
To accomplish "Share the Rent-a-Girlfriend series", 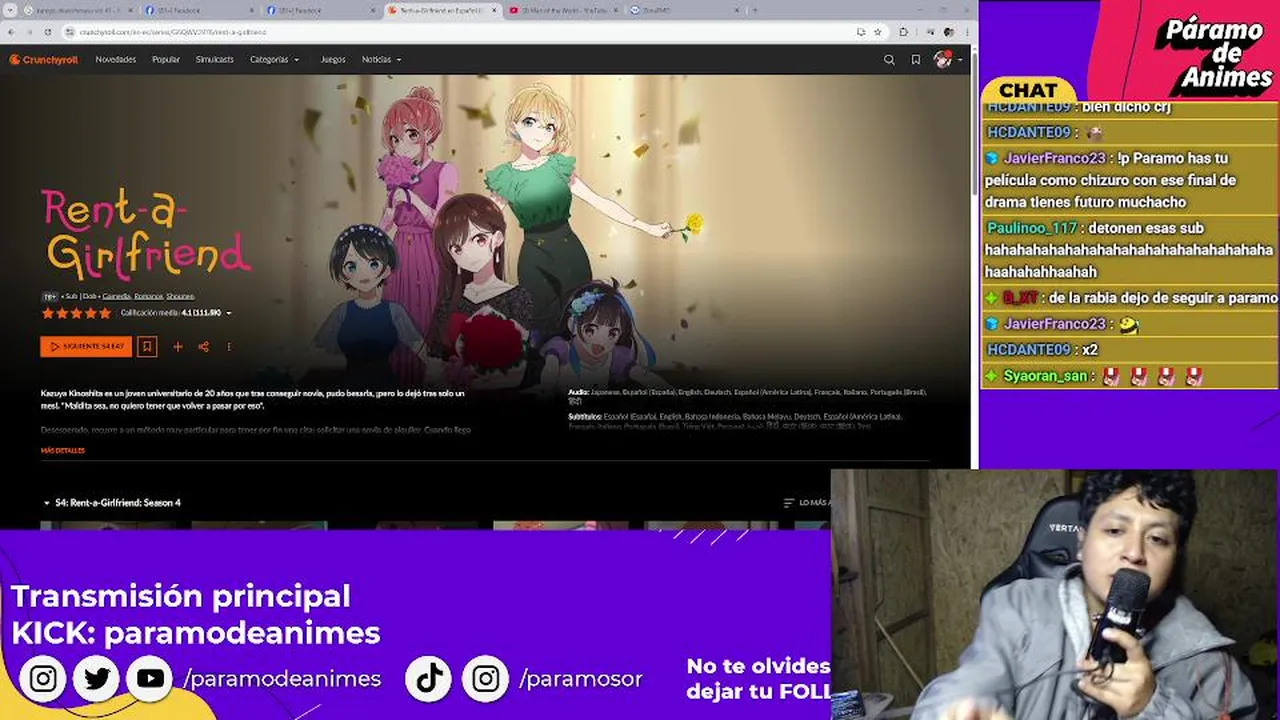I will pyautogui.click(x=203, y=347).
